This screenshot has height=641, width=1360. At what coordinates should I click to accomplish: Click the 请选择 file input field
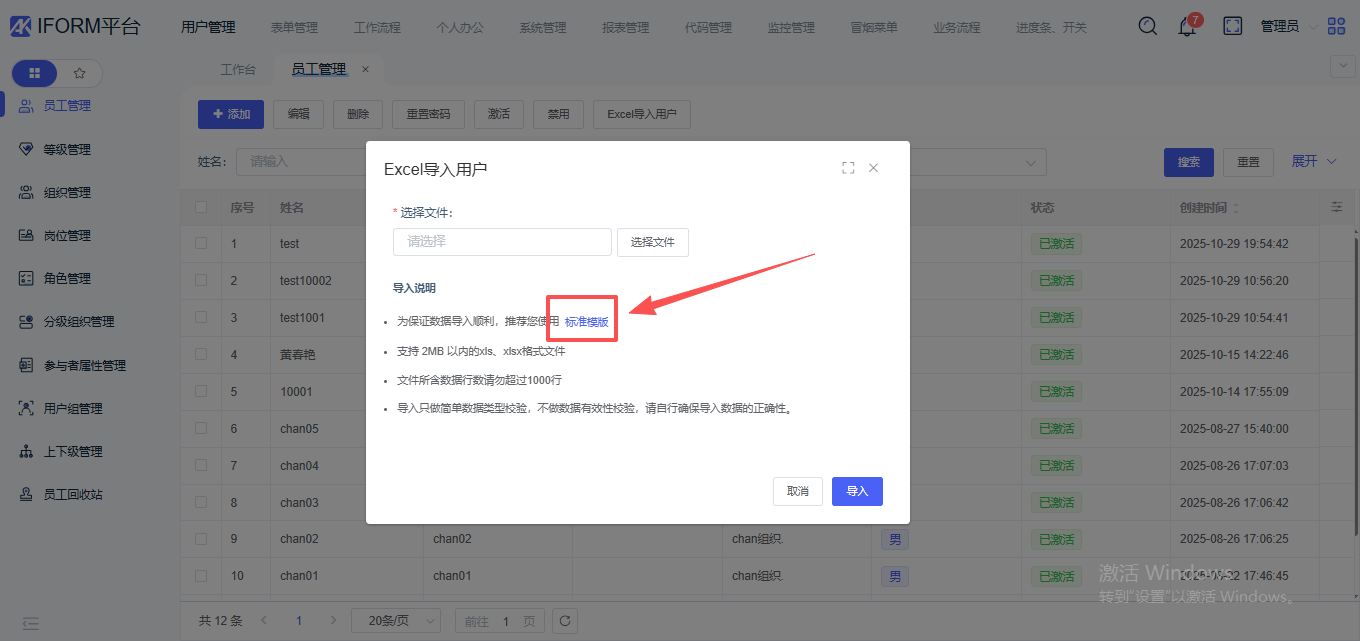(502, 242)
